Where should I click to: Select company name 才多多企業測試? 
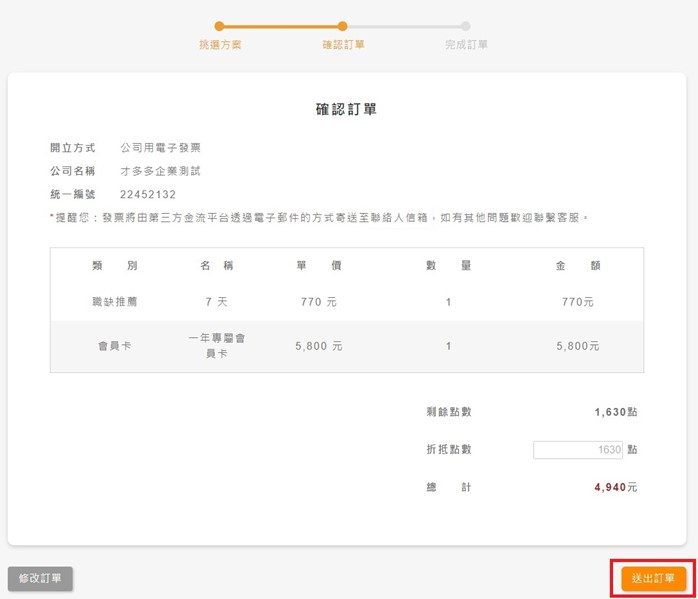click(160, 171)
